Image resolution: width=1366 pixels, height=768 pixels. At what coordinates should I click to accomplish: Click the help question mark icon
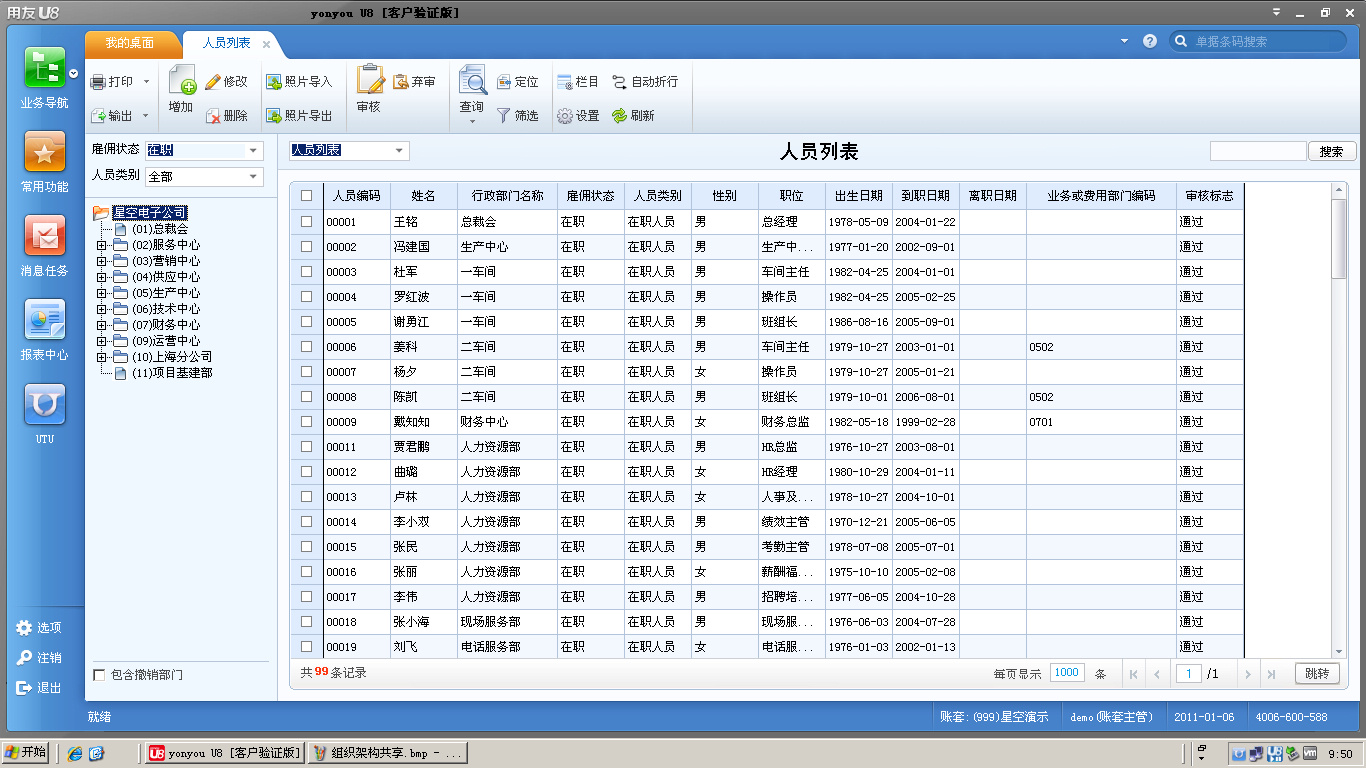(x=1150, y=41)
